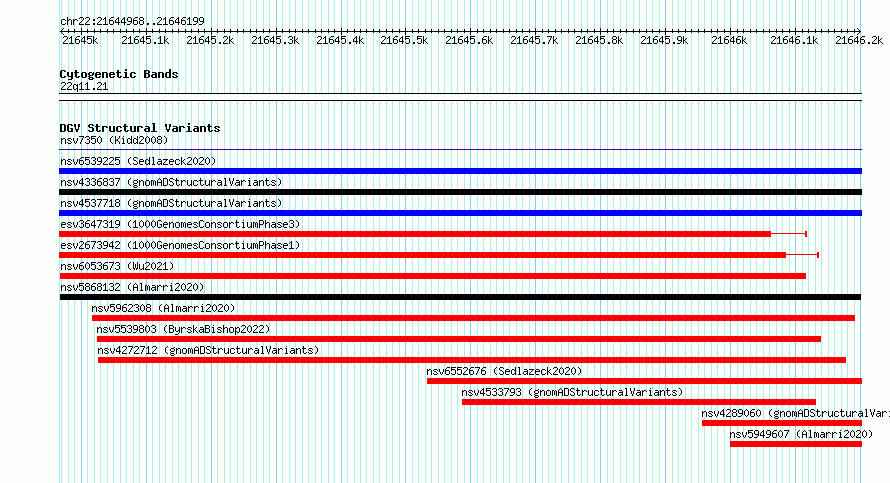Click the red bar of nsv4533793

pyautogui.click(x=639, y=402)
